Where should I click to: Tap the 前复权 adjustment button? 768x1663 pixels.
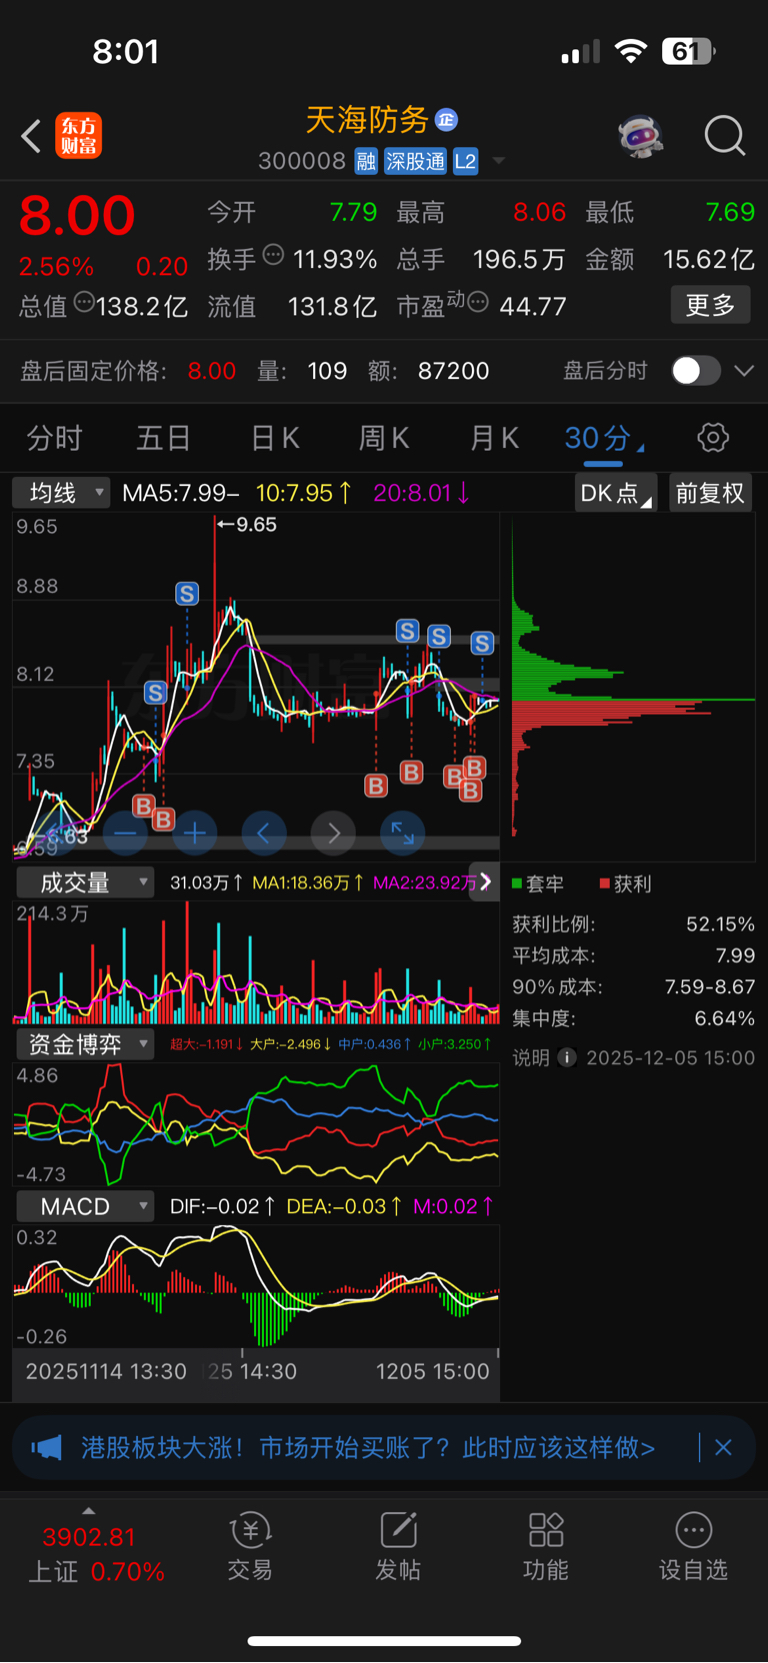pos(710,492)
